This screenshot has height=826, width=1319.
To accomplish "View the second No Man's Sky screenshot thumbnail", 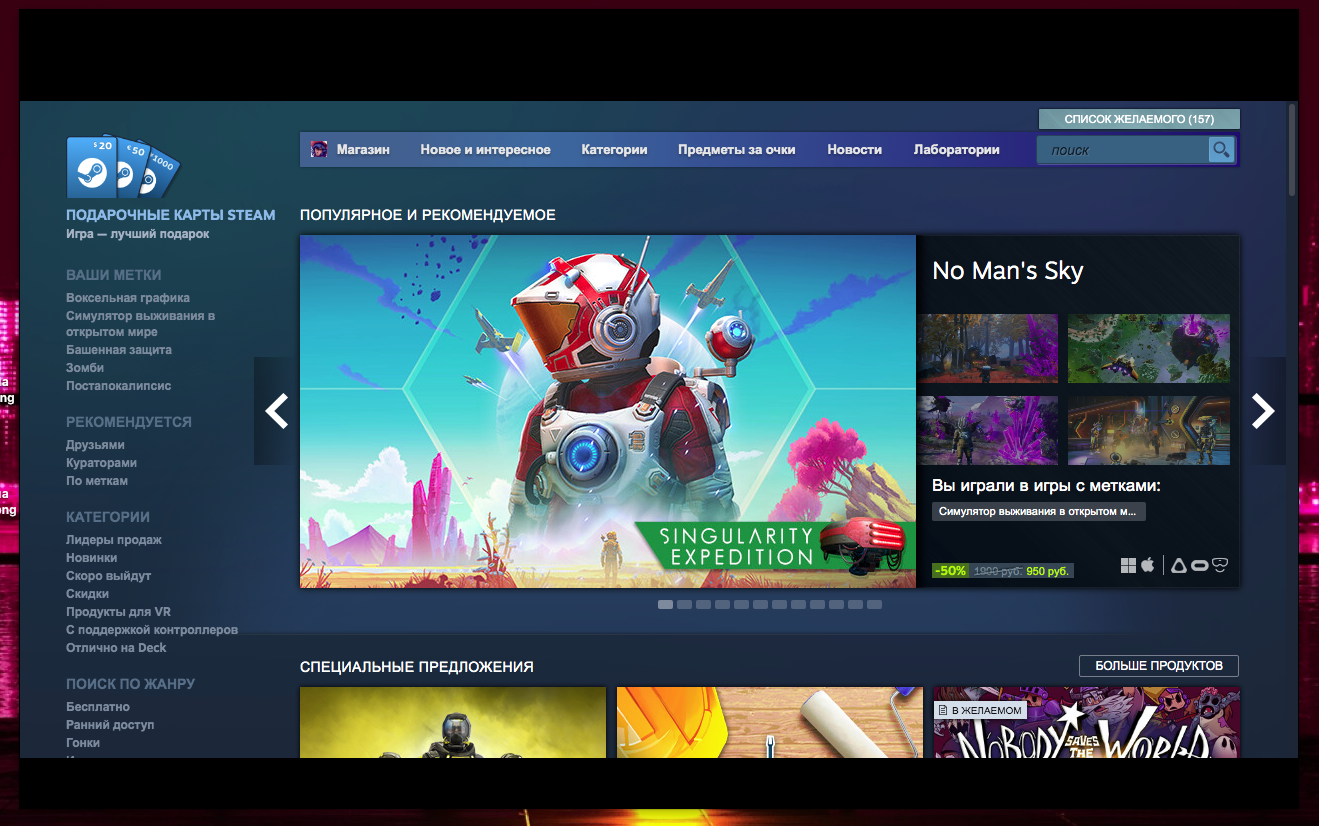I will coord(1149,348).
